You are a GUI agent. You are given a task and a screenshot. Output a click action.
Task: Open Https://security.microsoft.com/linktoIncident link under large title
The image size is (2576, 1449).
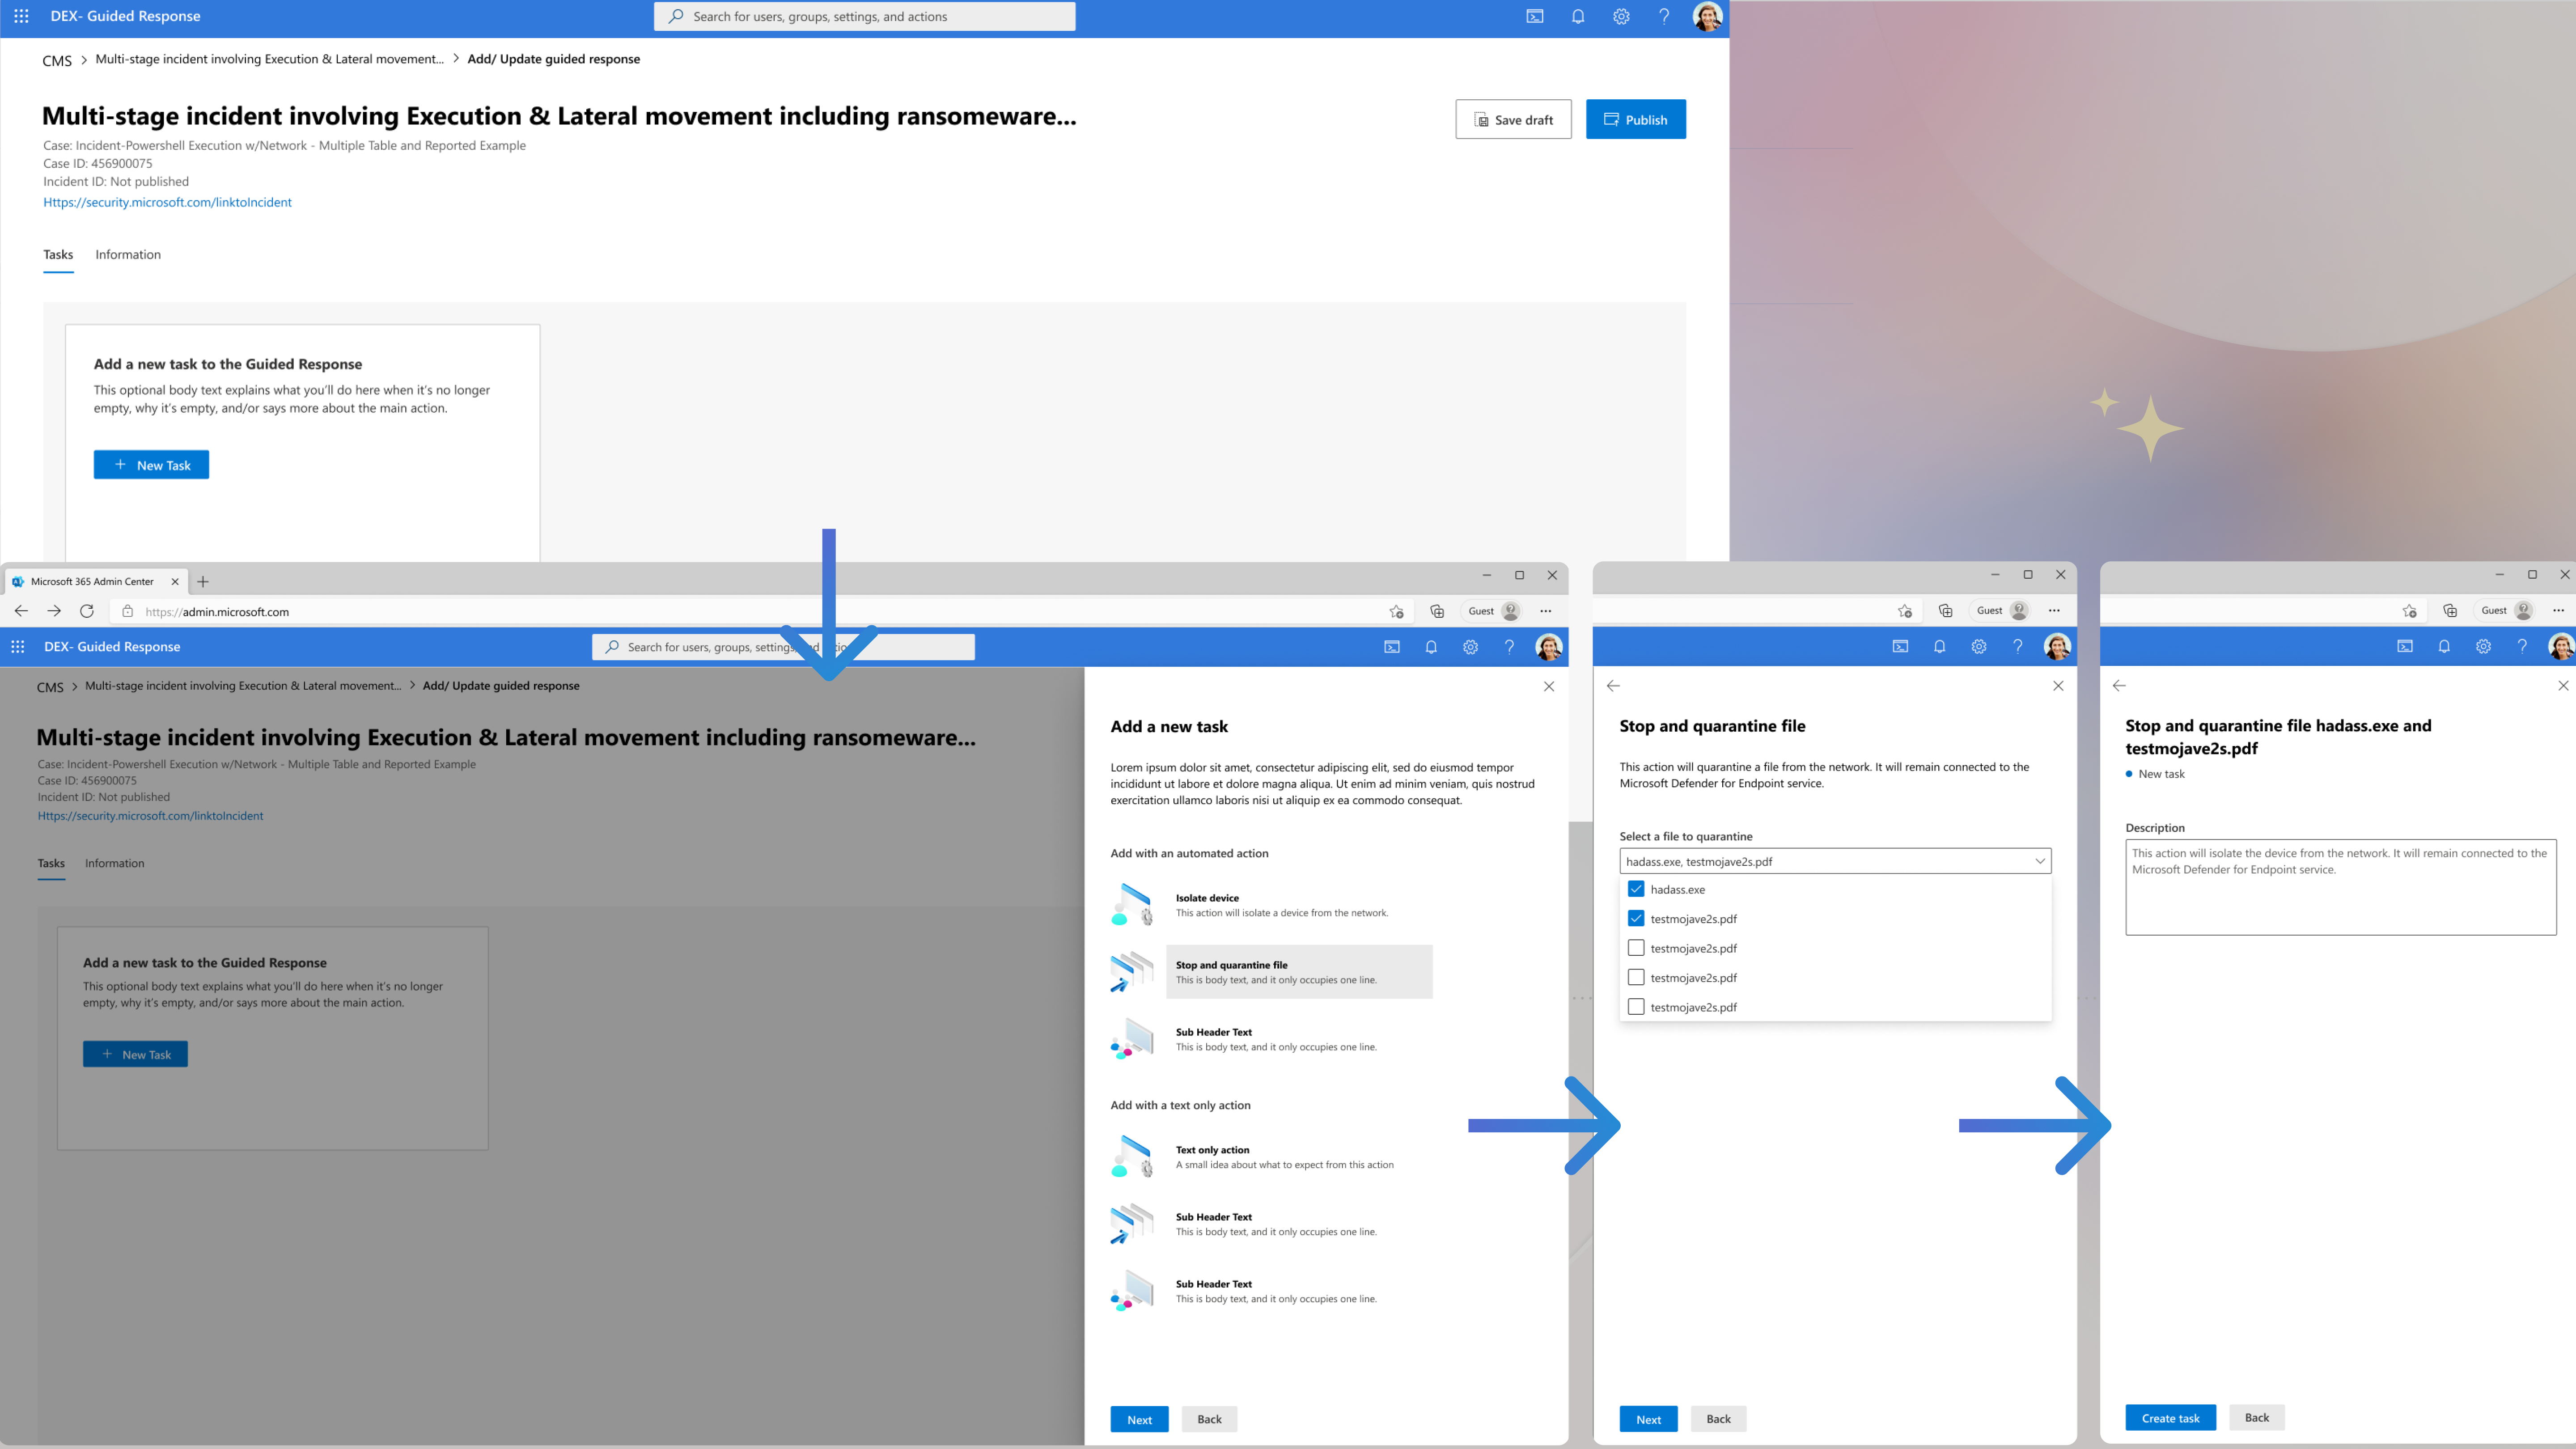(167, 202)
